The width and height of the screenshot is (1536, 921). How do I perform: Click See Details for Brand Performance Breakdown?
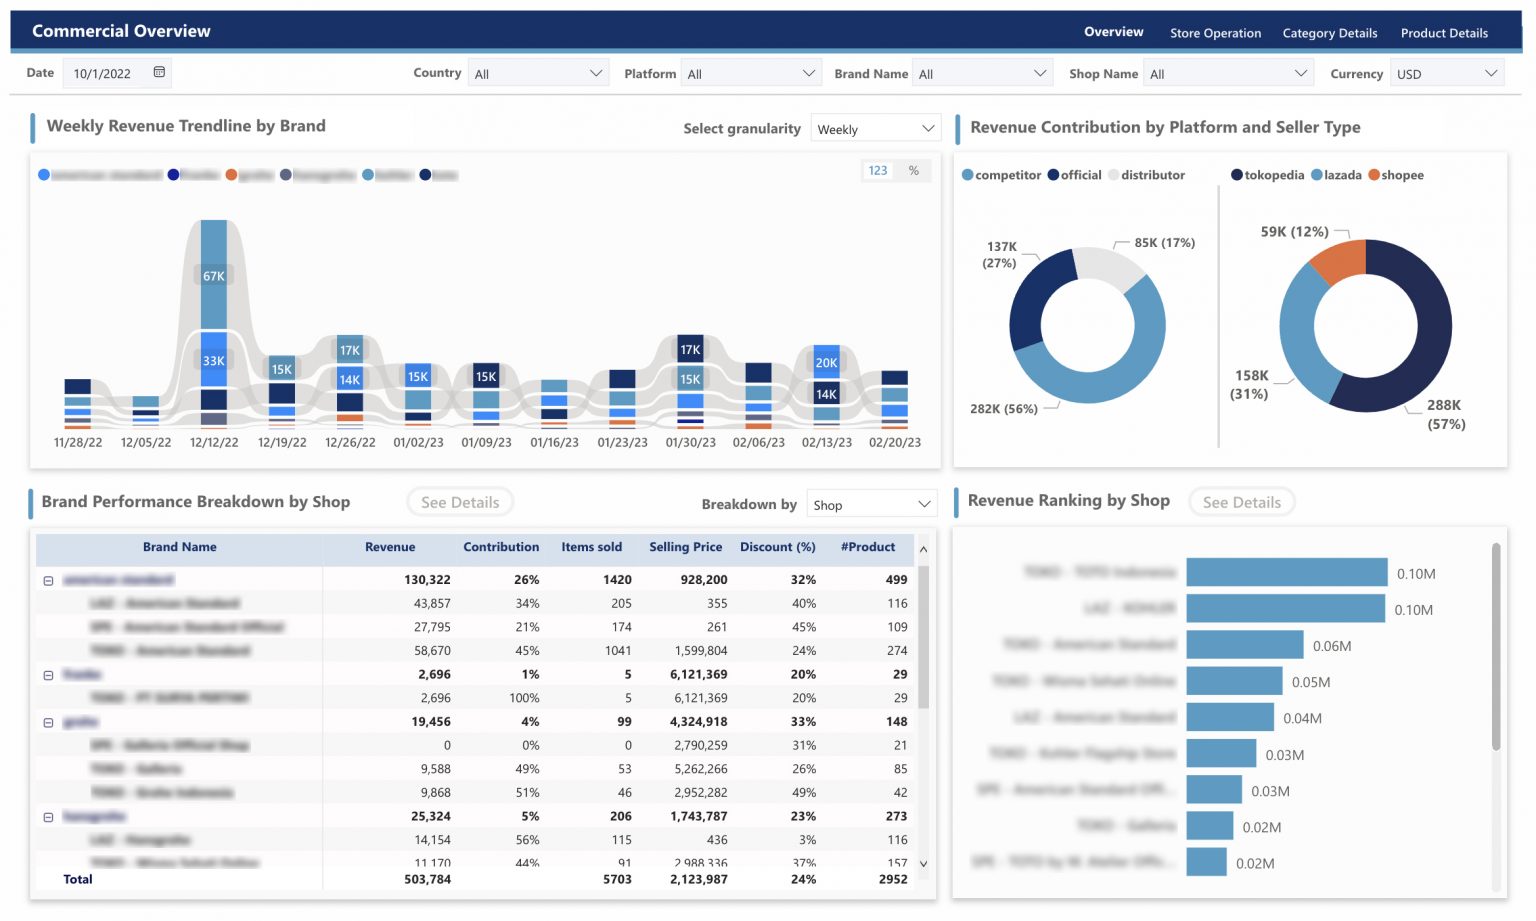pos(460,501)
